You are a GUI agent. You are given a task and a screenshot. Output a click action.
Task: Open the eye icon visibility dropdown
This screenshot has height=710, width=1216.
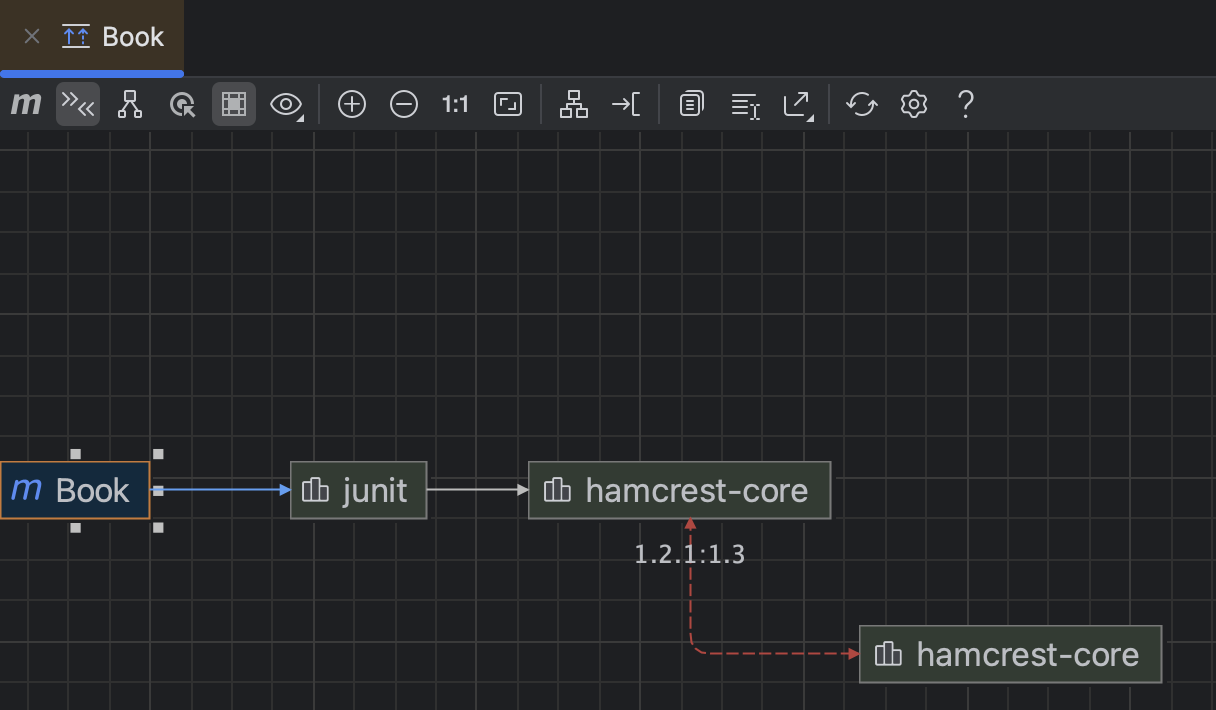click(286, 104)
